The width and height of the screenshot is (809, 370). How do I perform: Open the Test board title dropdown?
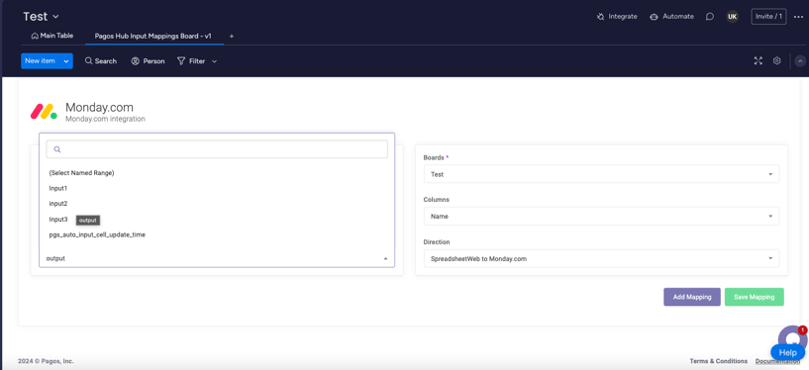click(41, 17)
